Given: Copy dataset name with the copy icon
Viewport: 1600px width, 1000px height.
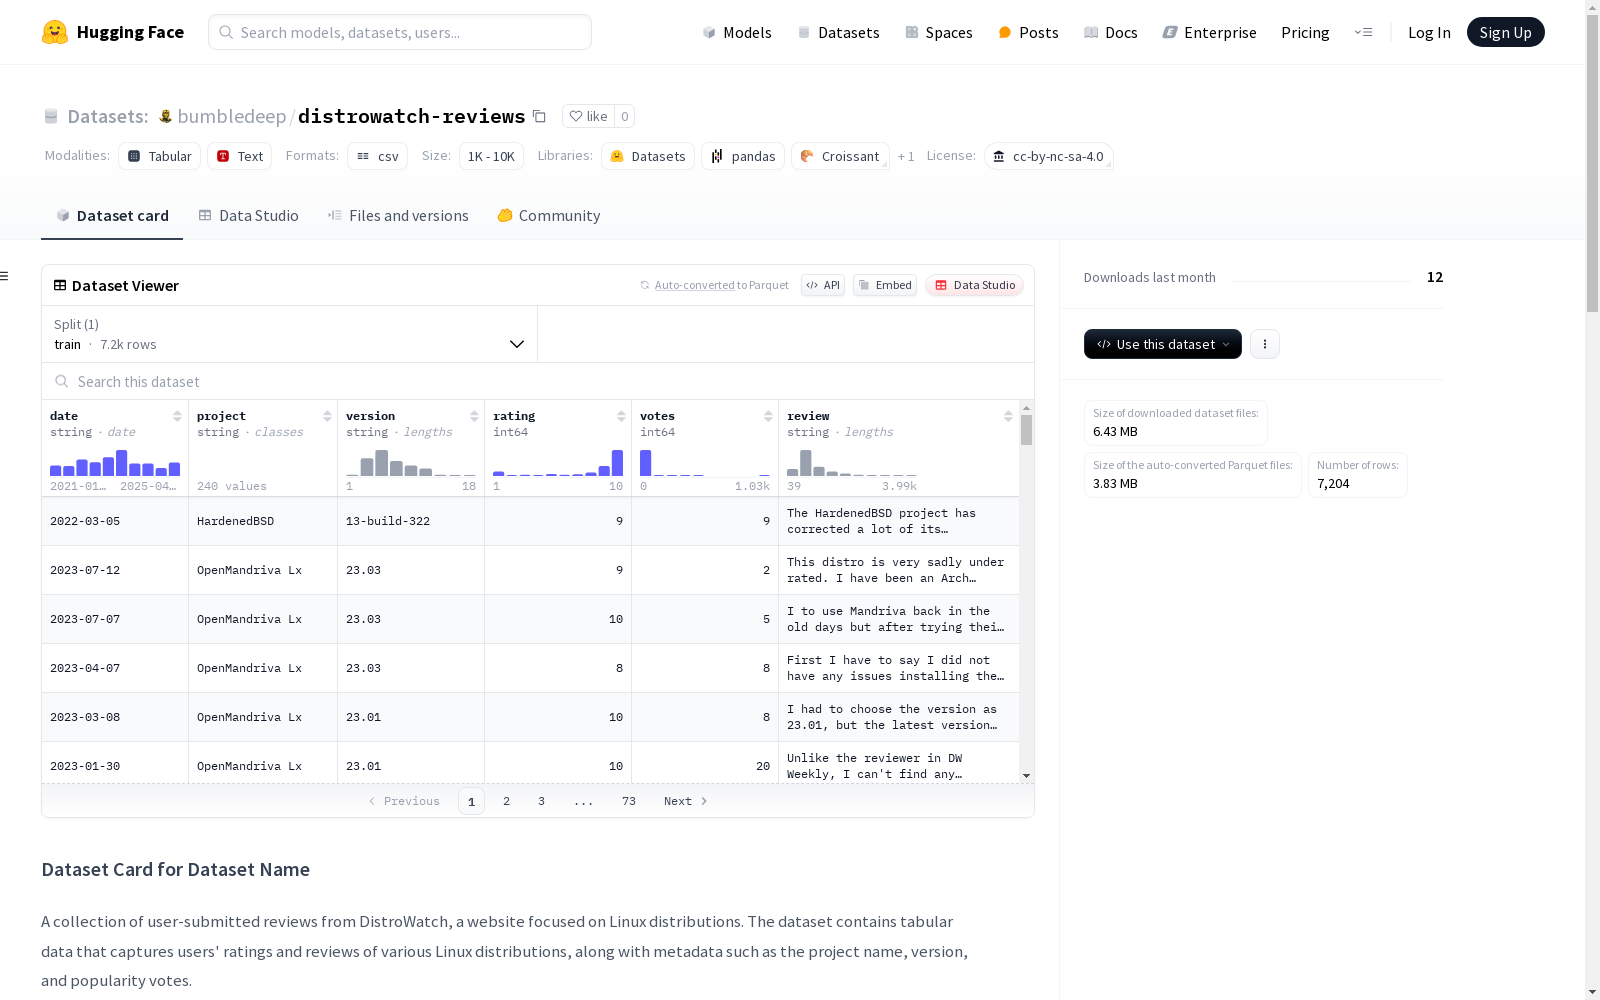Looking at the screenshot, I should (x=539, y=116).
